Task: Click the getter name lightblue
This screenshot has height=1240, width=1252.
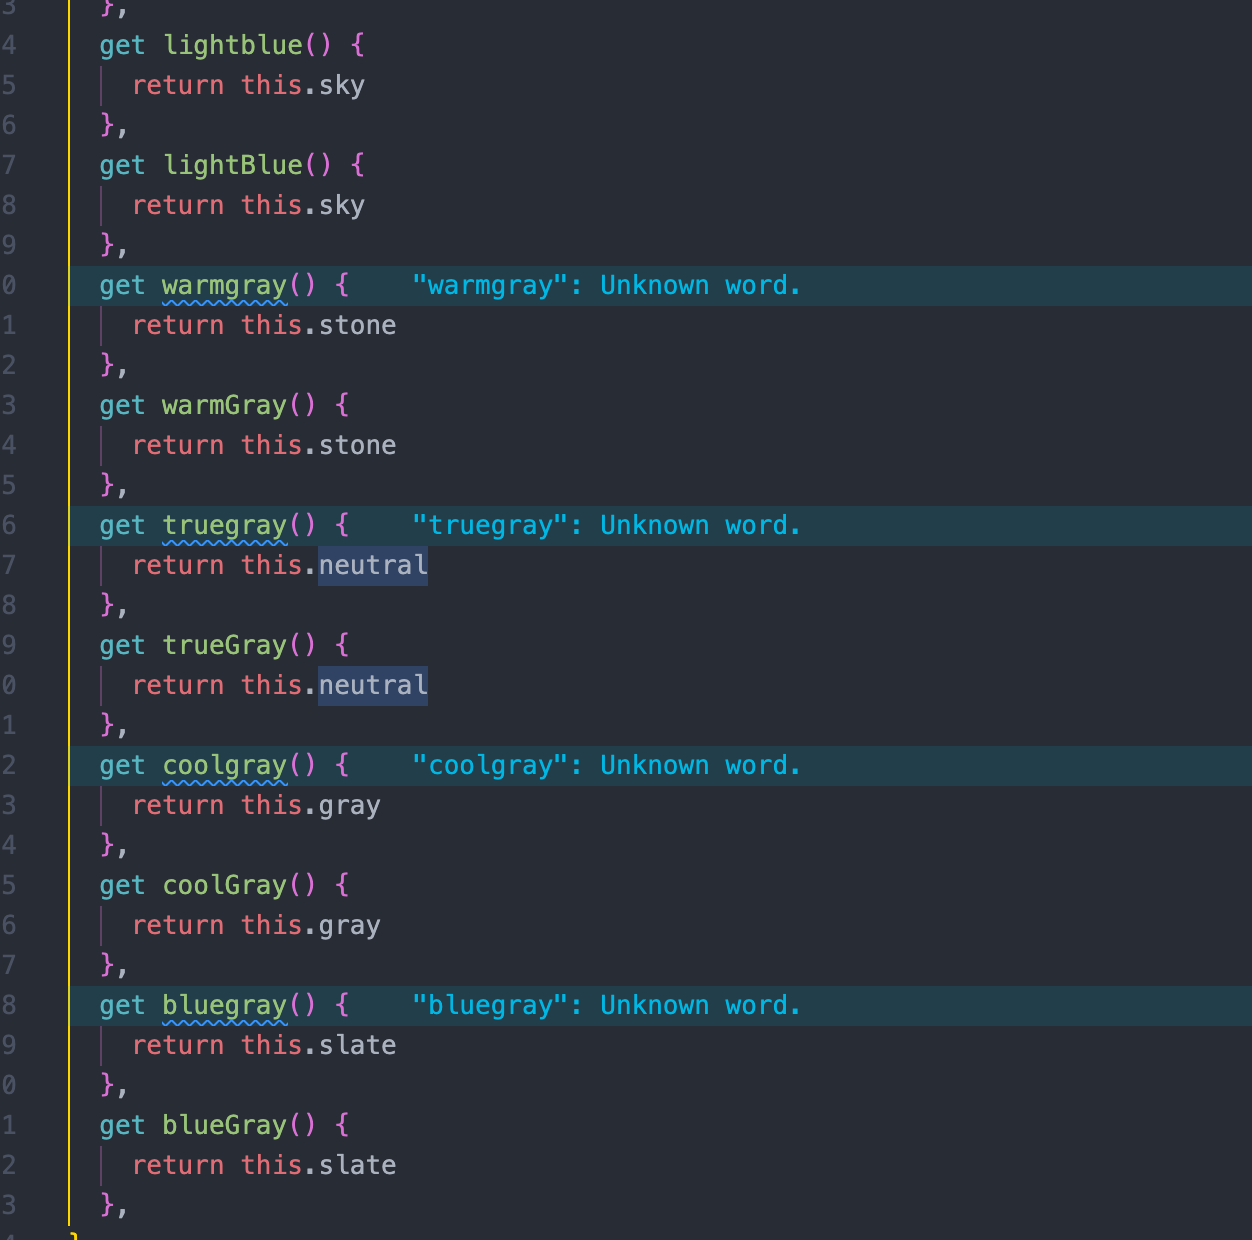Action: [232, 45]
